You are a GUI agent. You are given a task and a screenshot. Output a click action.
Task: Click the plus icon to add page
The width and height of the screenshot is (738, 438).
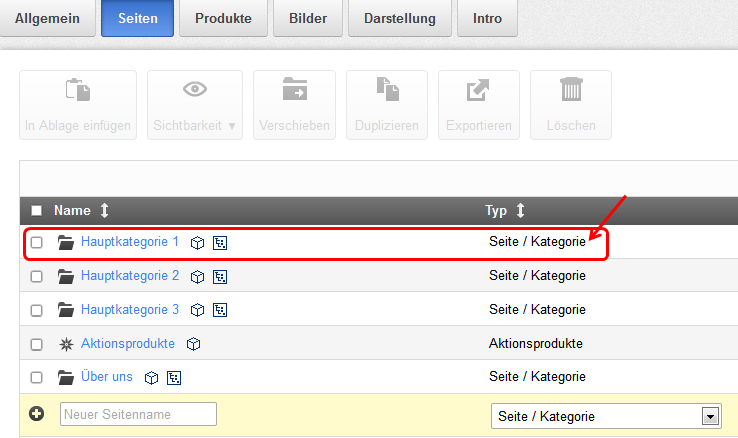(37, 414)
